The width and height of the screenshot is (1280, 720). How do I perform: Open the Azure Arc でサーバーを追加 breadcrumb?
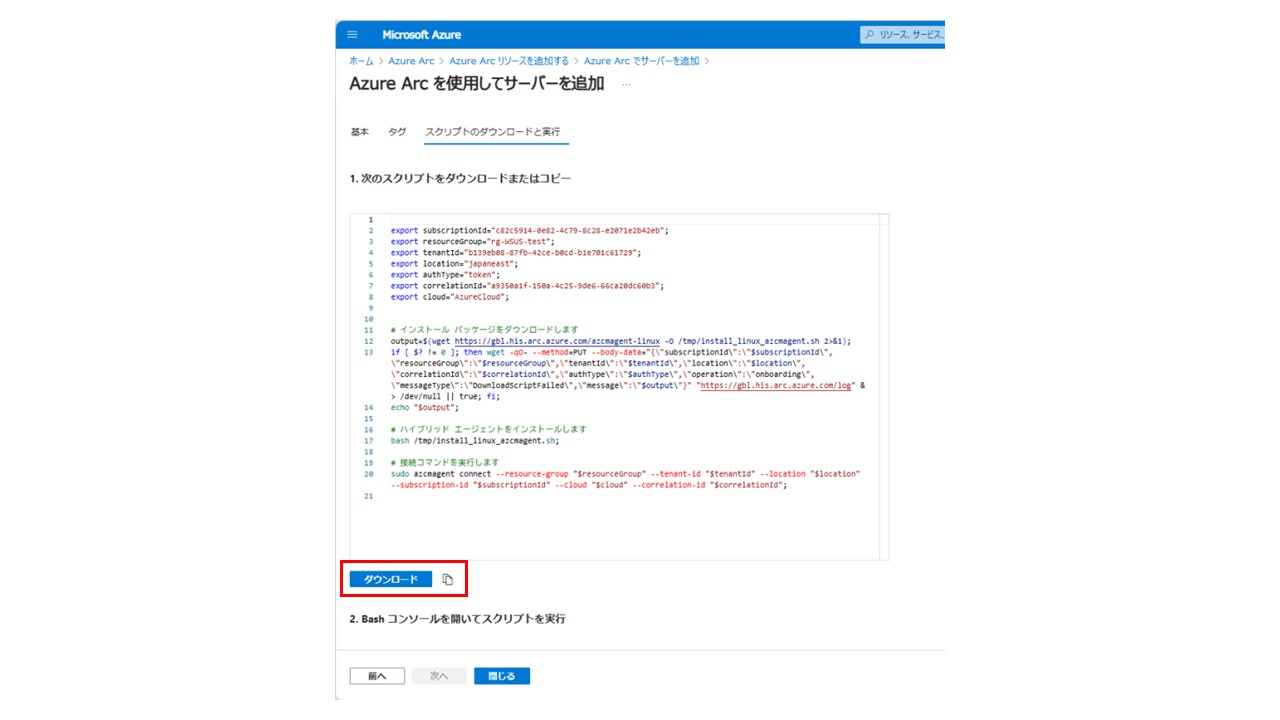640,60
